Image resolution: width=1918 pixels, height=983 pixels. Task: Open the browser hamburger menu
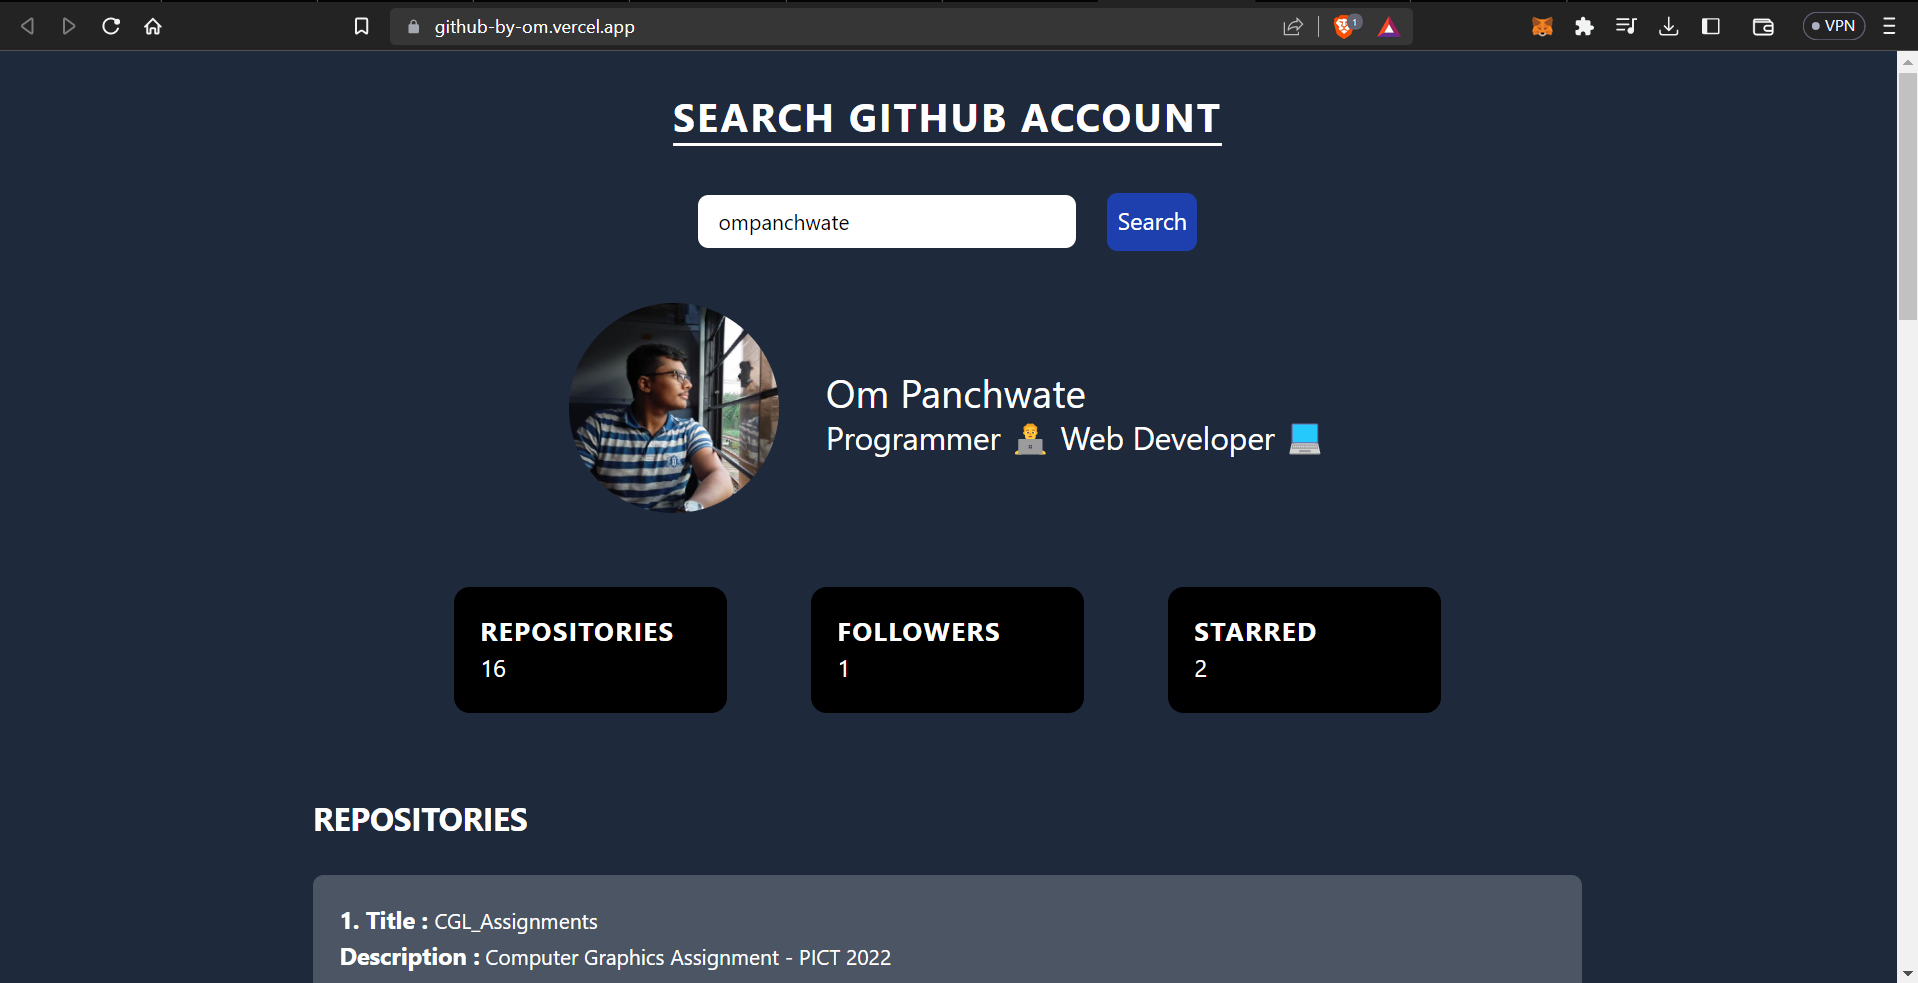point(1889,26)
